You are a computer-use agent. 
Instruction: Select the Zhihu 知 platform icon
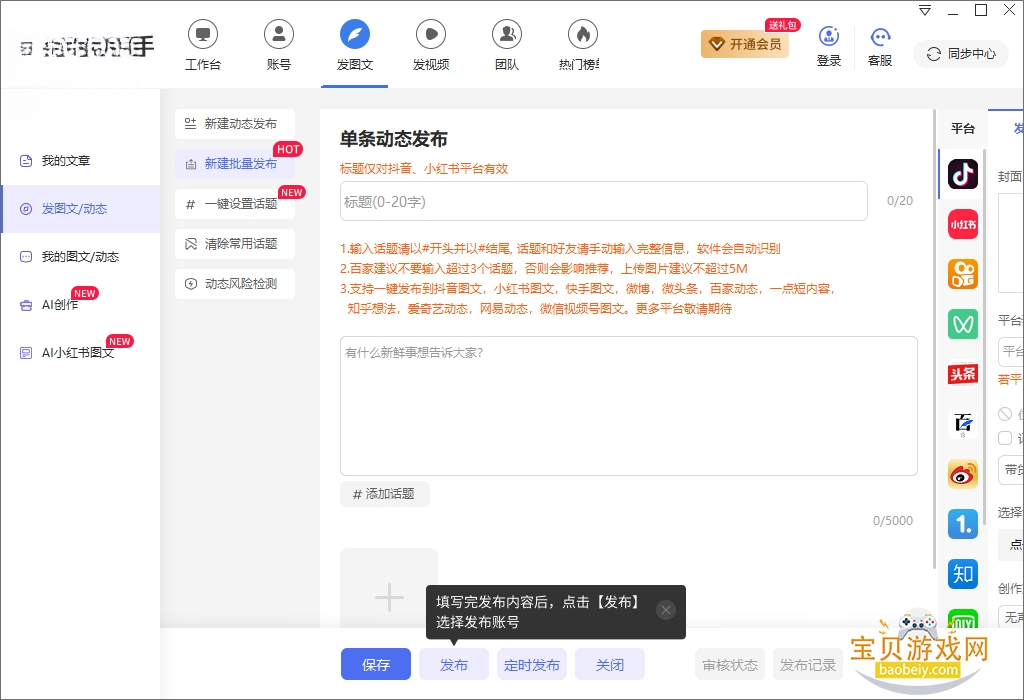tap(963, 574)
